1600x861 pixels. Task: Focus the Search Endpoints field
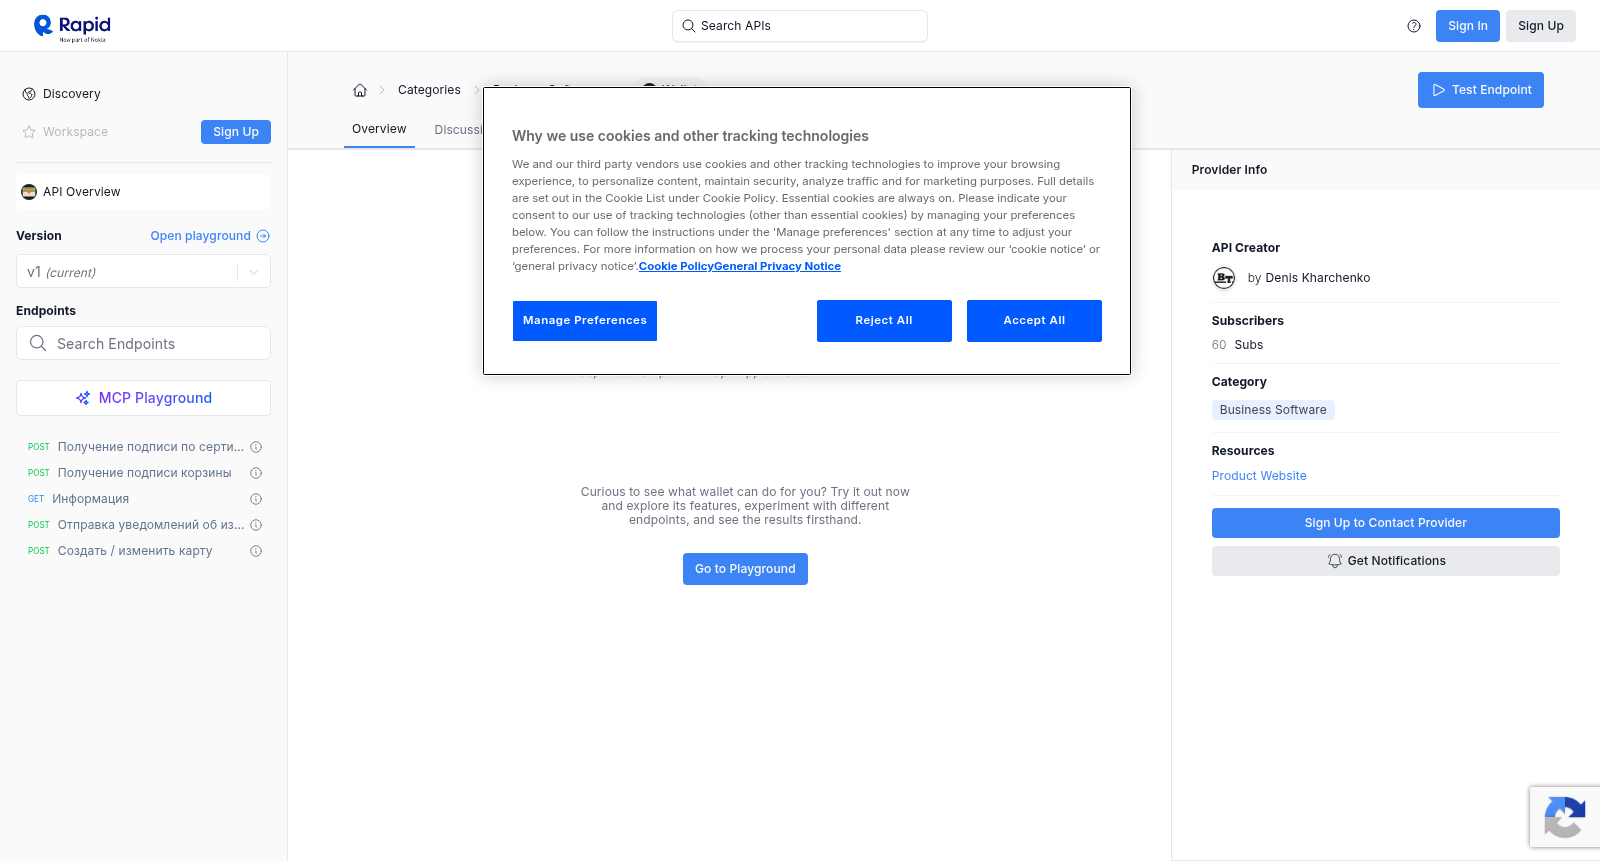[x=143, y=343]
